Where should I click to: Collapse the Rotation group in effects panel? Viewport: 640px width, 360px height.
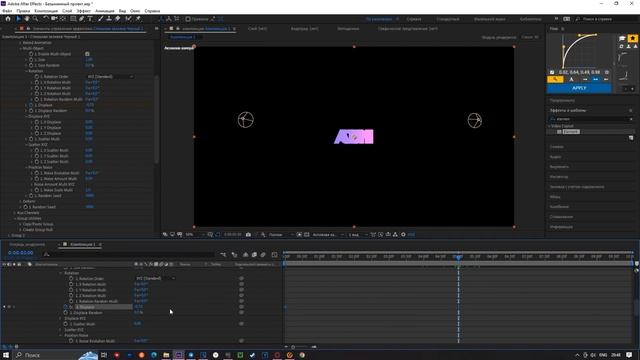26,71
